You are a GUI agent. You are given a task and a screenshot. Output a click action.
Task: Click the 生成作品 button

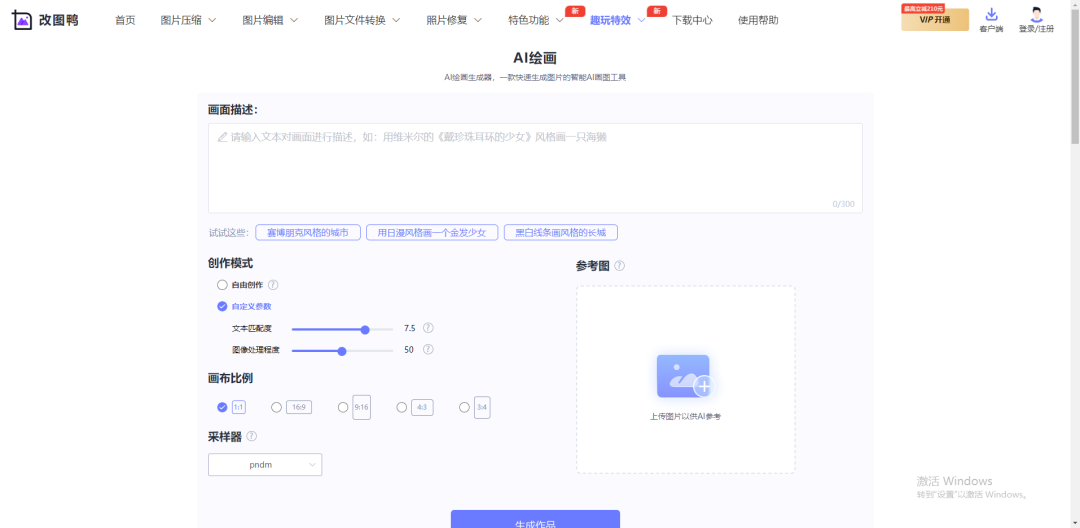tap(535, 519)
